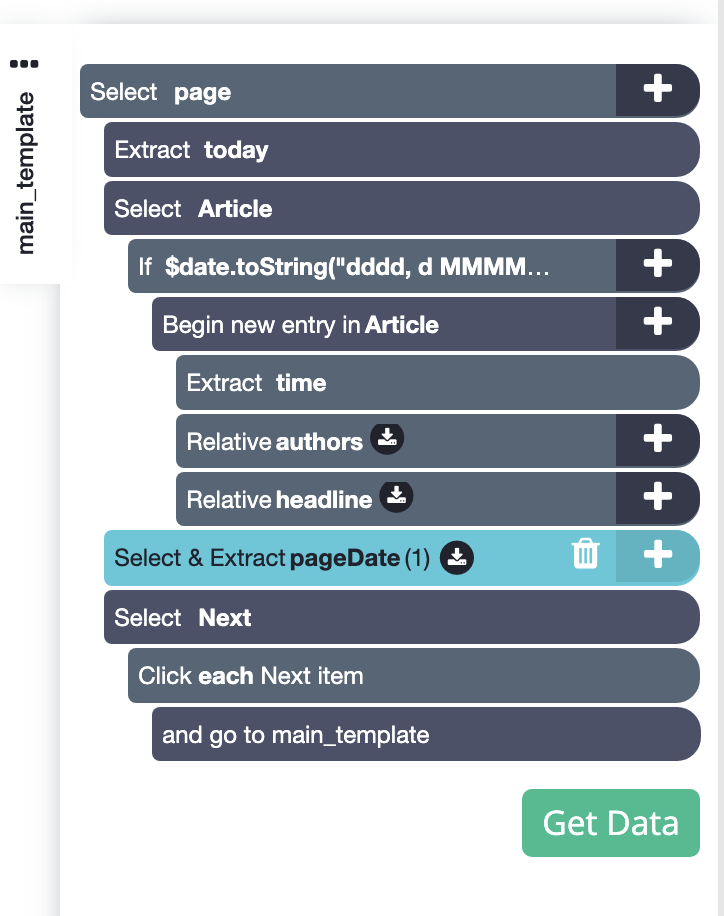This screenshot has height=916, width=724.
Task: Add command to Begin new entry row
Action: (657, 323)
